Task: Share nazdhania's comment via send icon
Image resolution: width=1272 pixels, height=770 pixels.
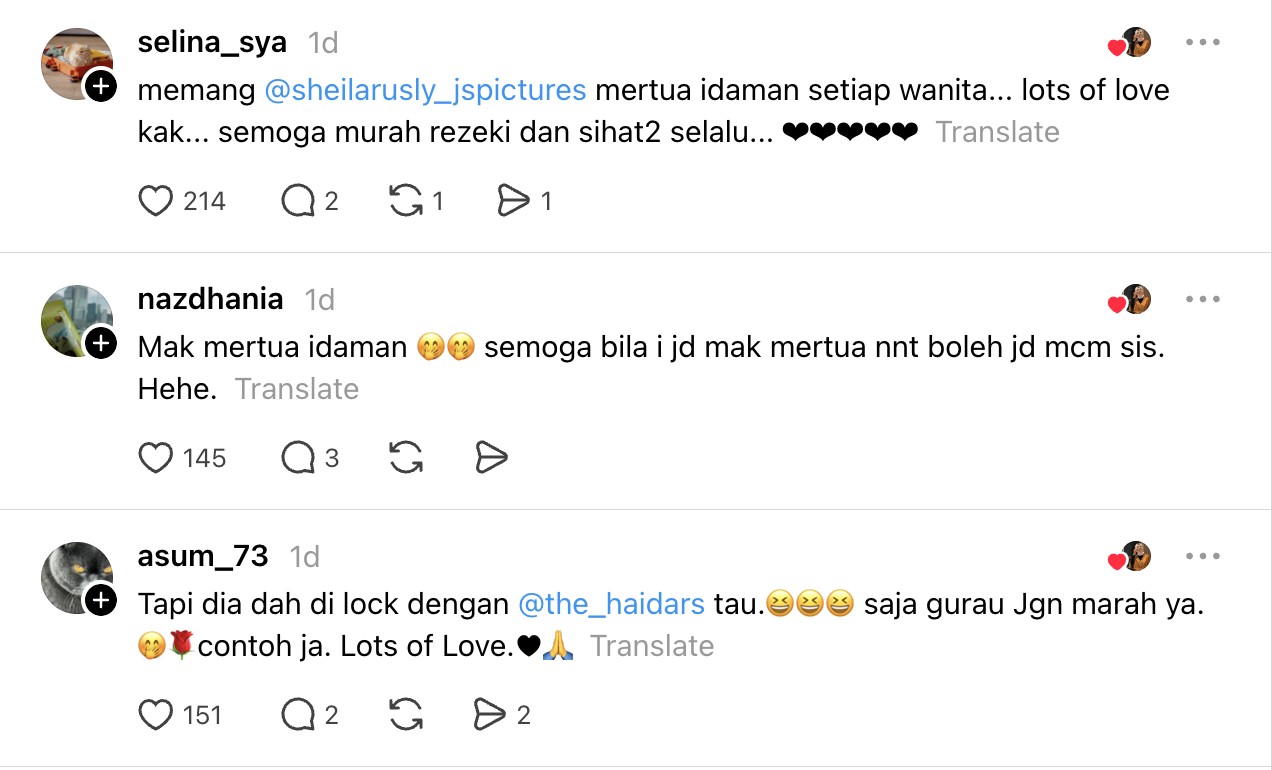Action: pyautogui.click(x=490, y=458)
